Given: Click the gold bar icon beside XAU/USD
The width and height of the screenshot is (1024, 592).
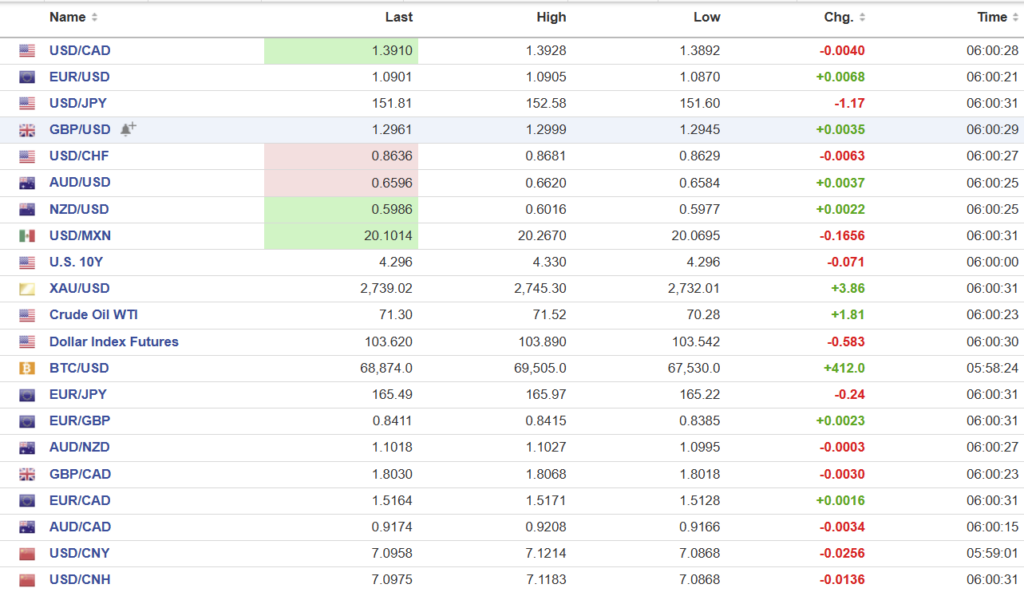Looking at the screenshot, I should [x=27, y=289].
